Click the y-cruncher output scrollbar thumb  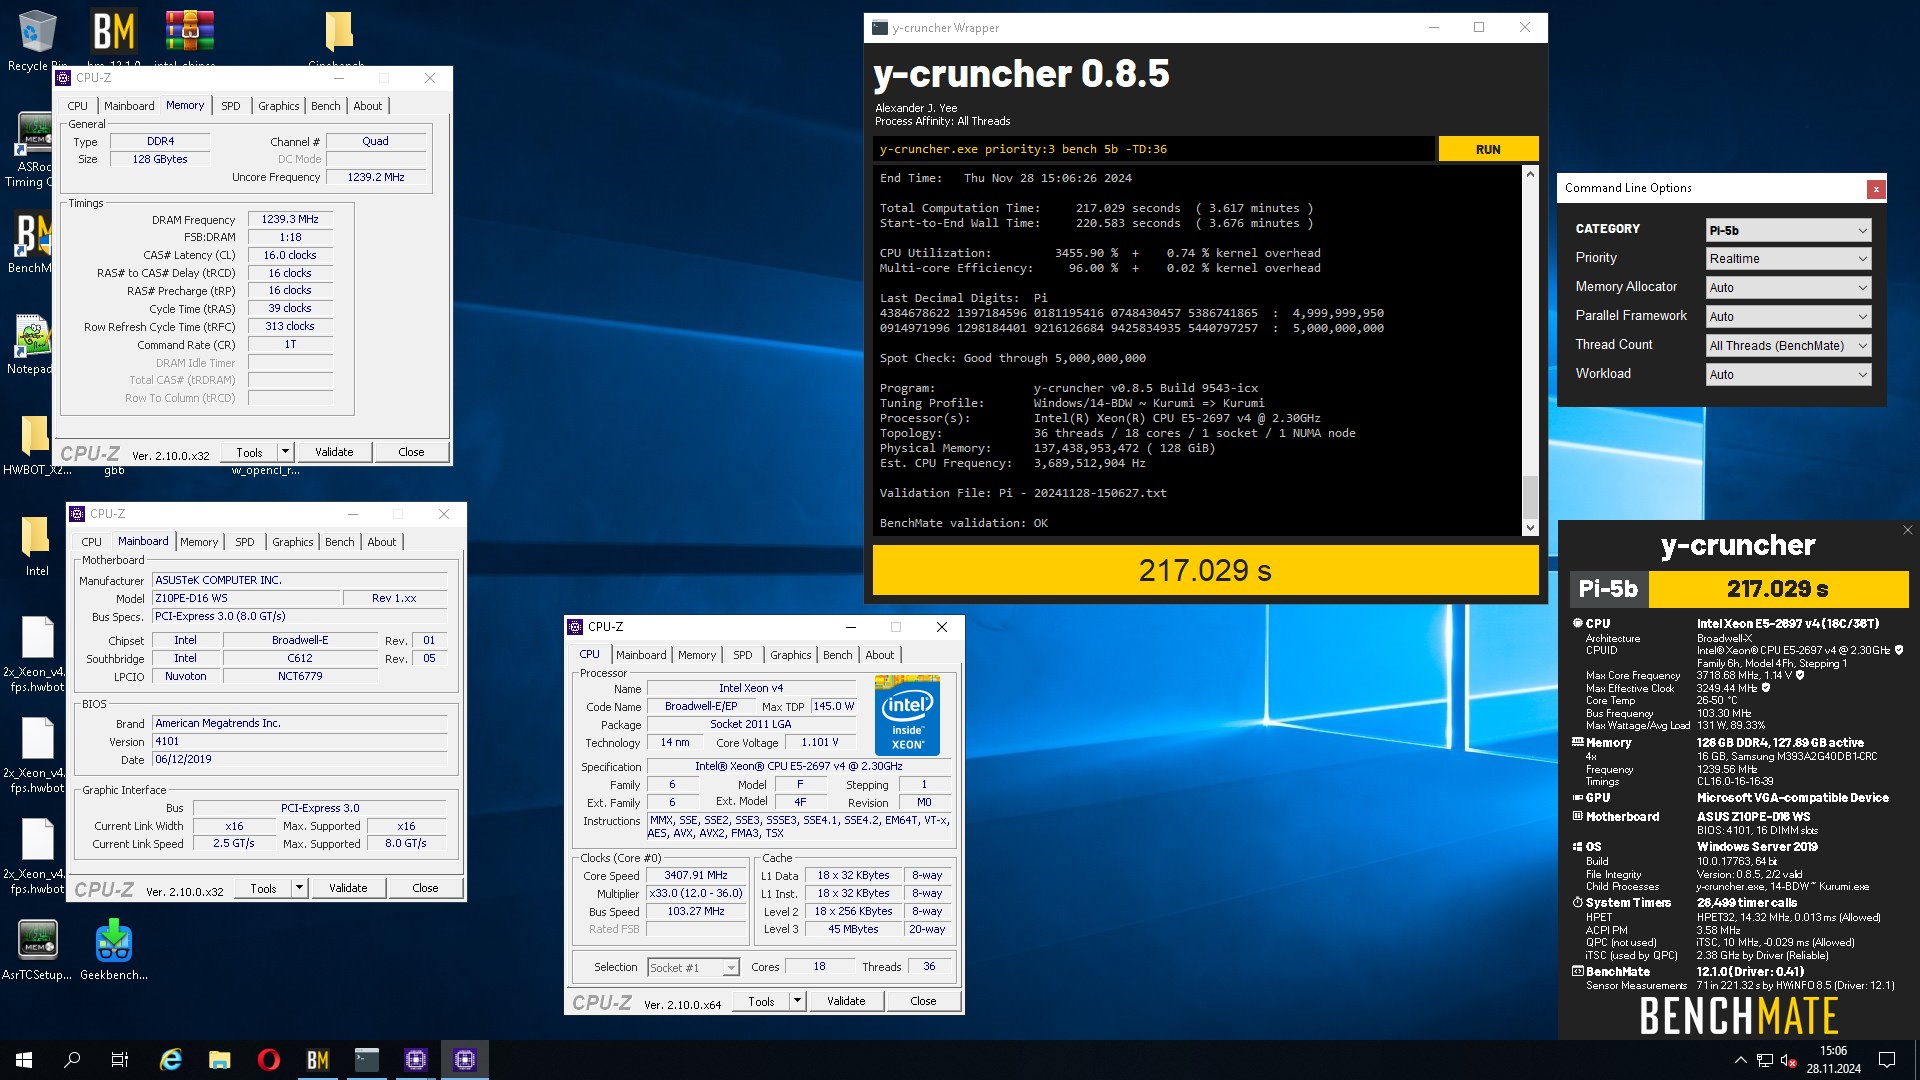(1530, 496)
